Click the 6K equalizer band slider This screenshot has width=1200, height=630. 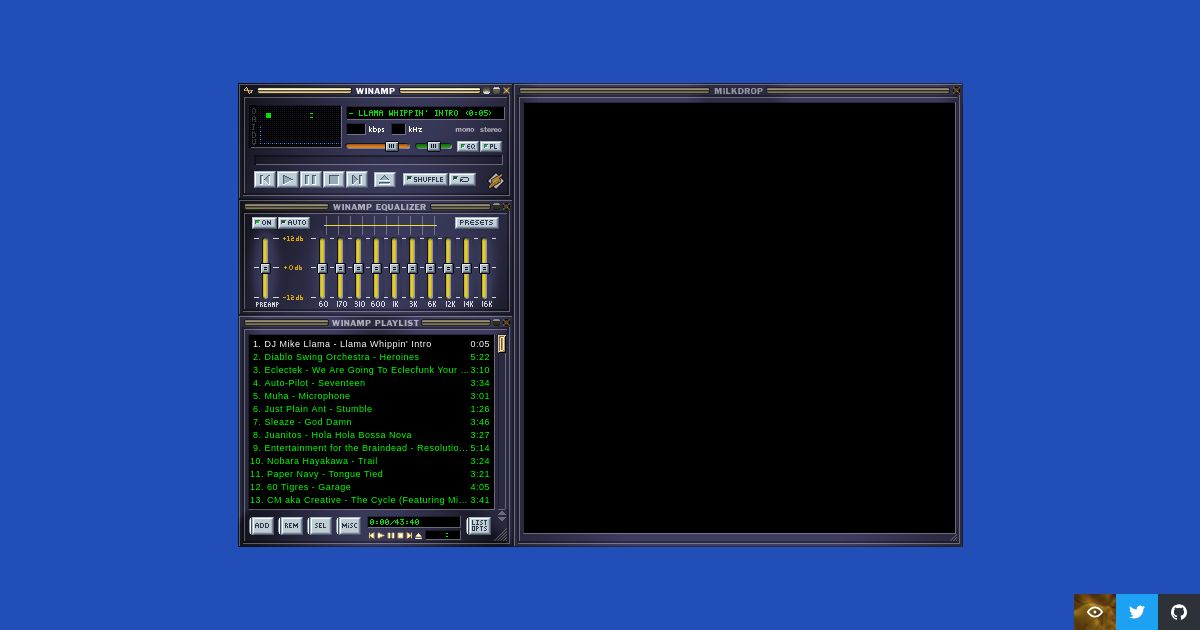click(x=430, y=268)
